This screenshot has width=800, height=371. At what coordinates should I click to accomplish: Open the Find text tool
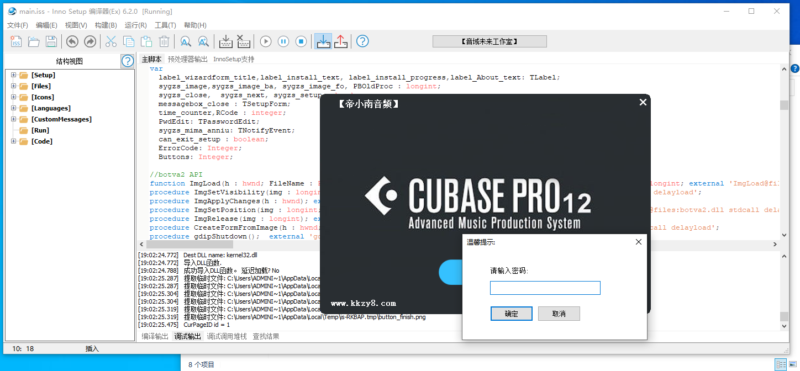tap(186, 41)
